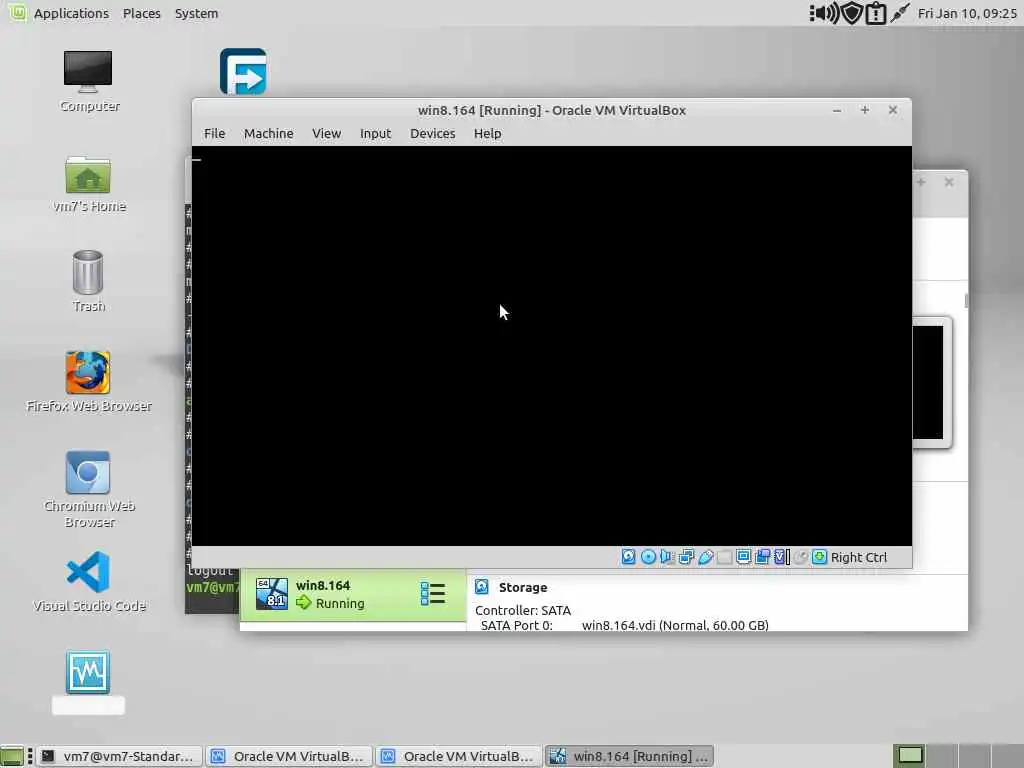Screen dimensions: 1024x768
Task: Click the Mint menu logo icon
Action: (x=17, y=12)
